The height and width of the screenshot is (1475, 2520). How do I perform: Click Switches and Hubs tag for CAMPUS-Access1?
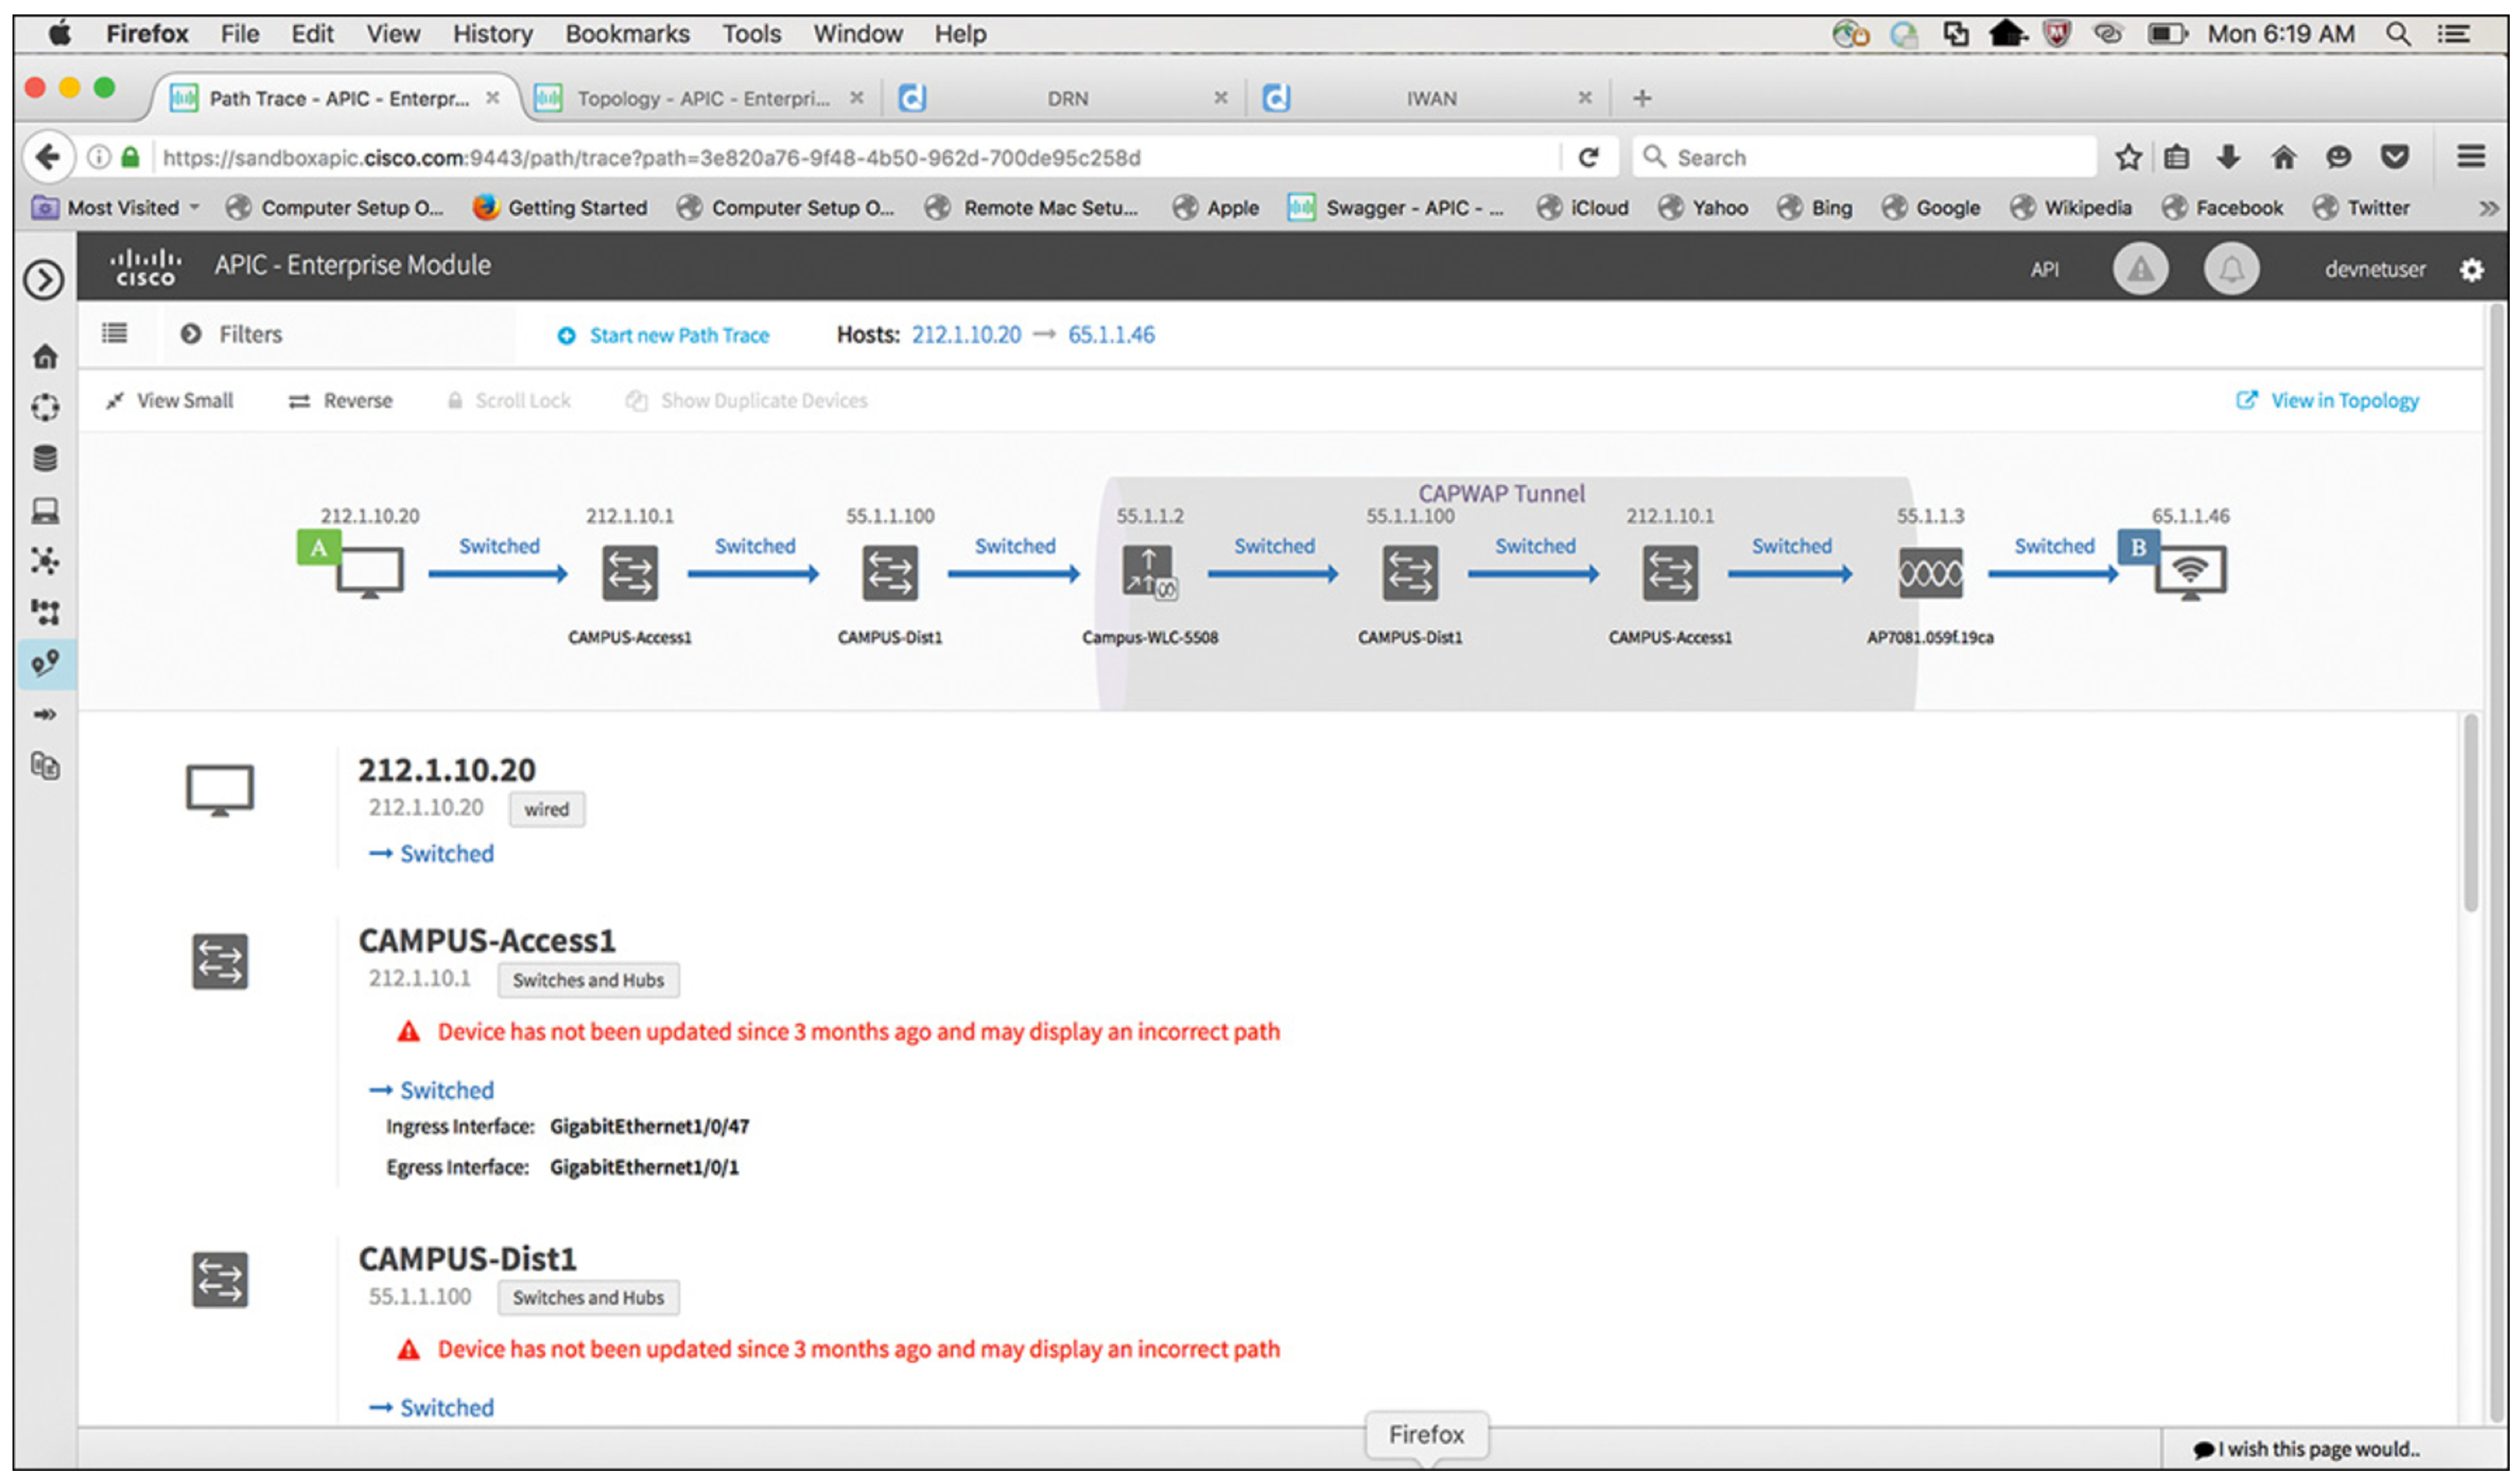pos(589,981)
